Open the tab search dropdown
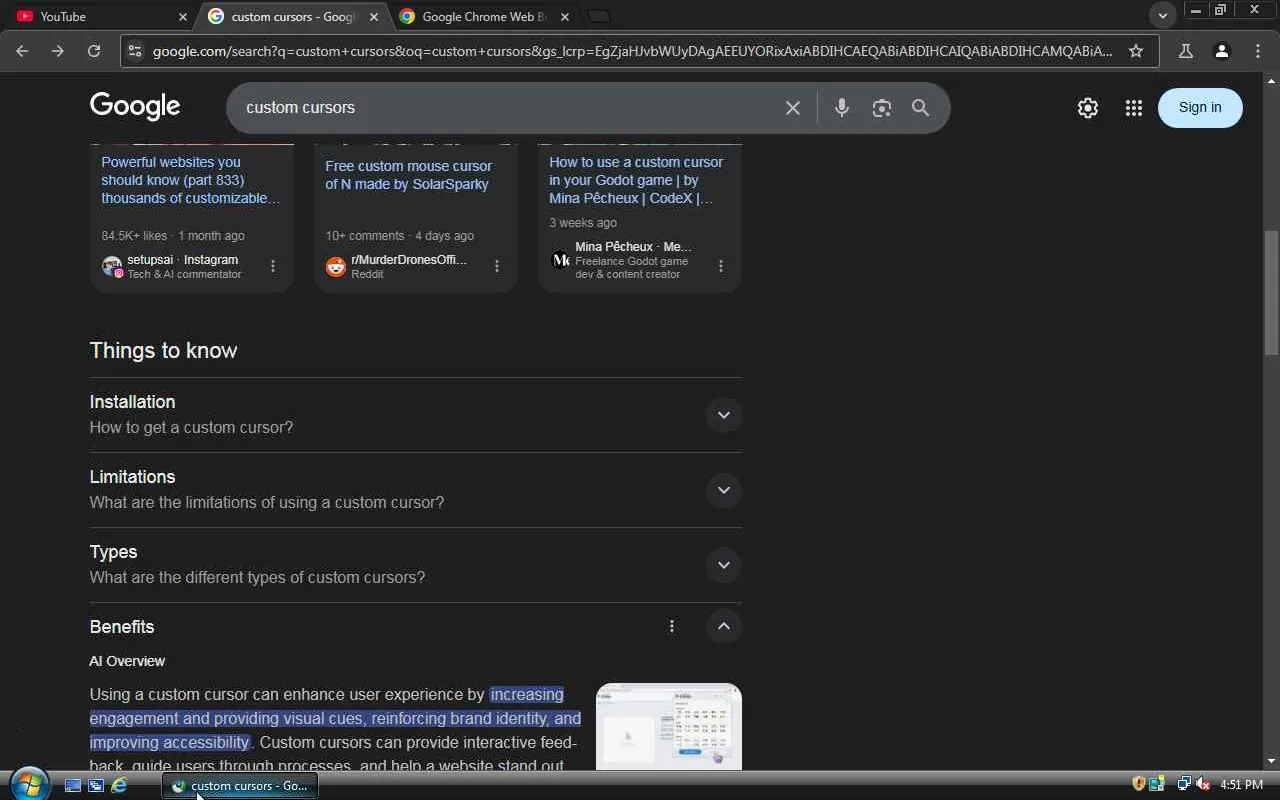Viewport: 1280px width, 800px height. [x=1162, y=16]
